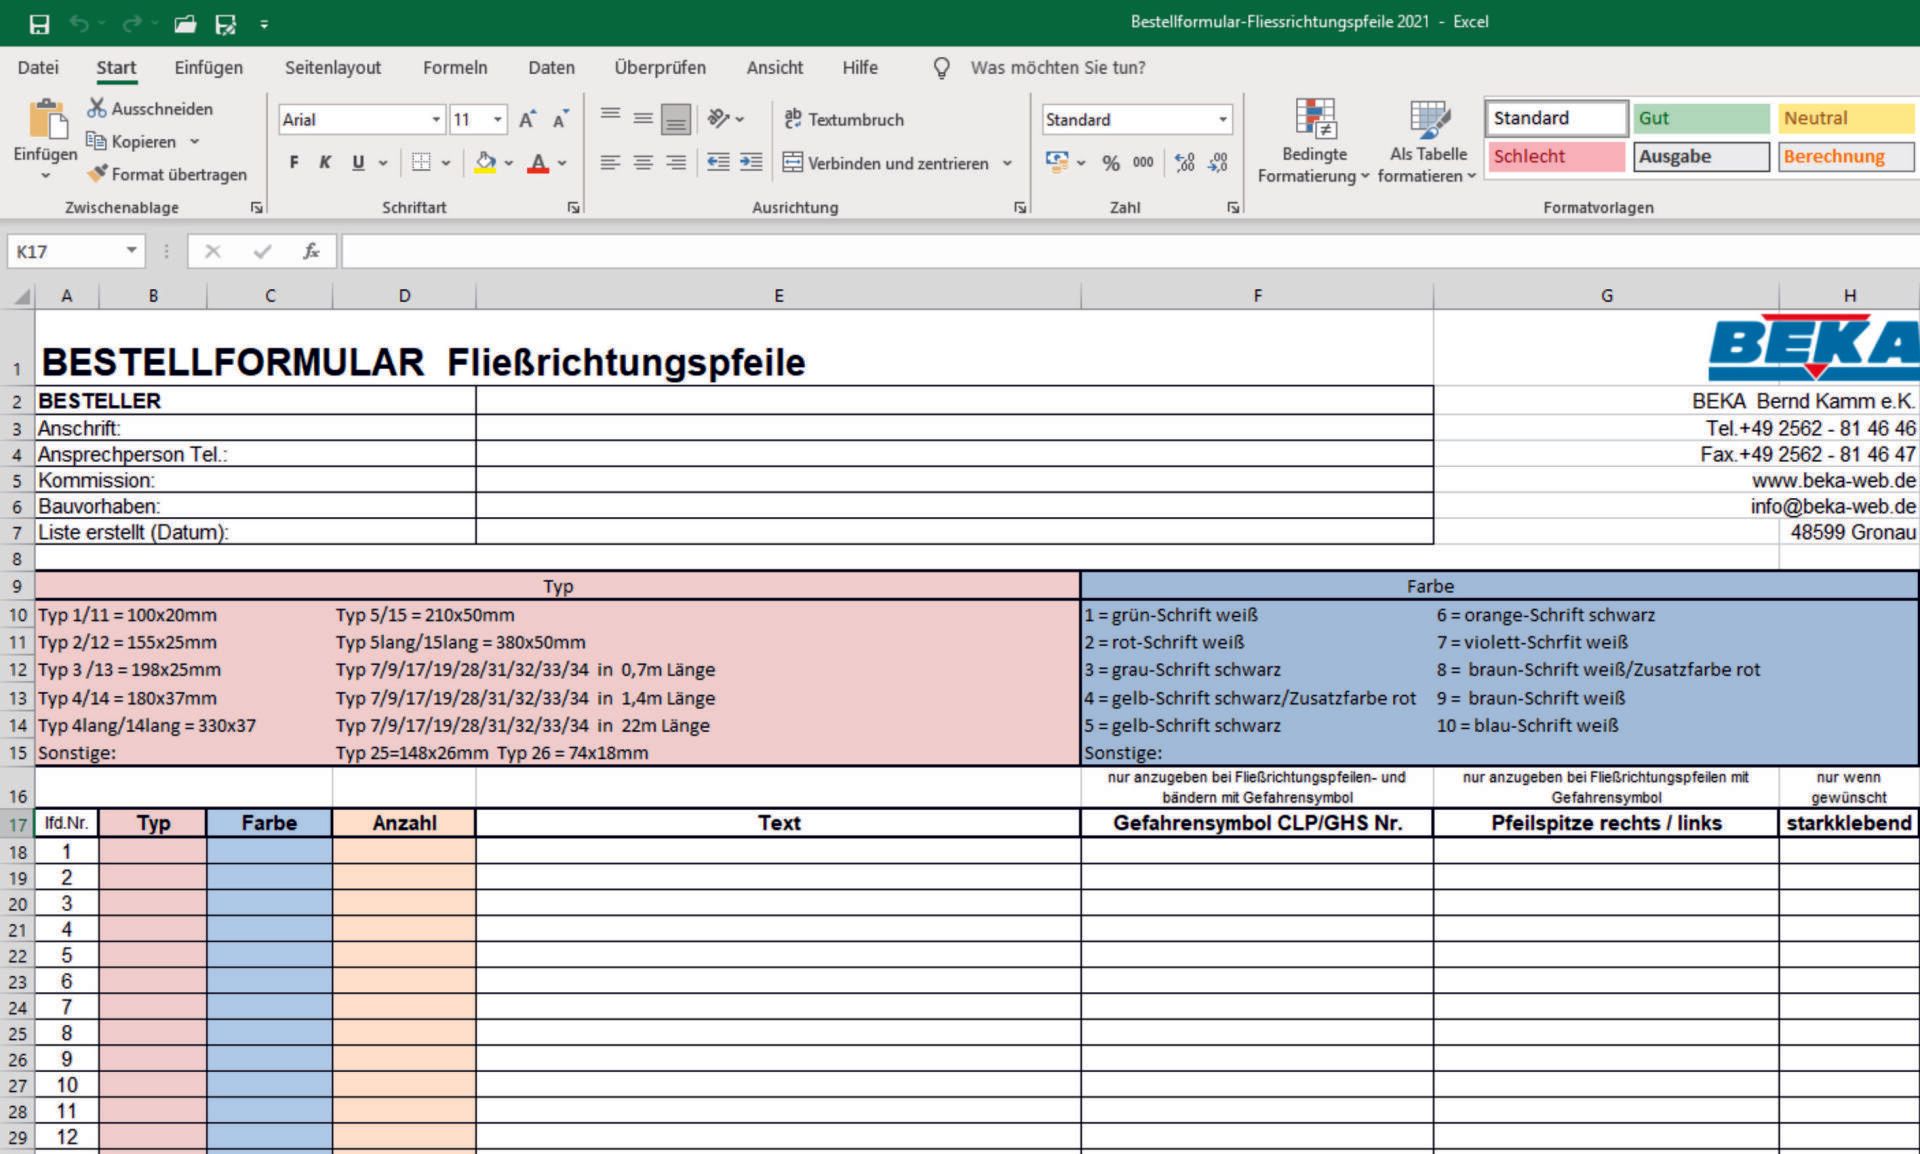Image resolution: width=1920 pixels, height=1154 pixels.
Task: Open the Datei menu
Action: (x=38, y=67)
